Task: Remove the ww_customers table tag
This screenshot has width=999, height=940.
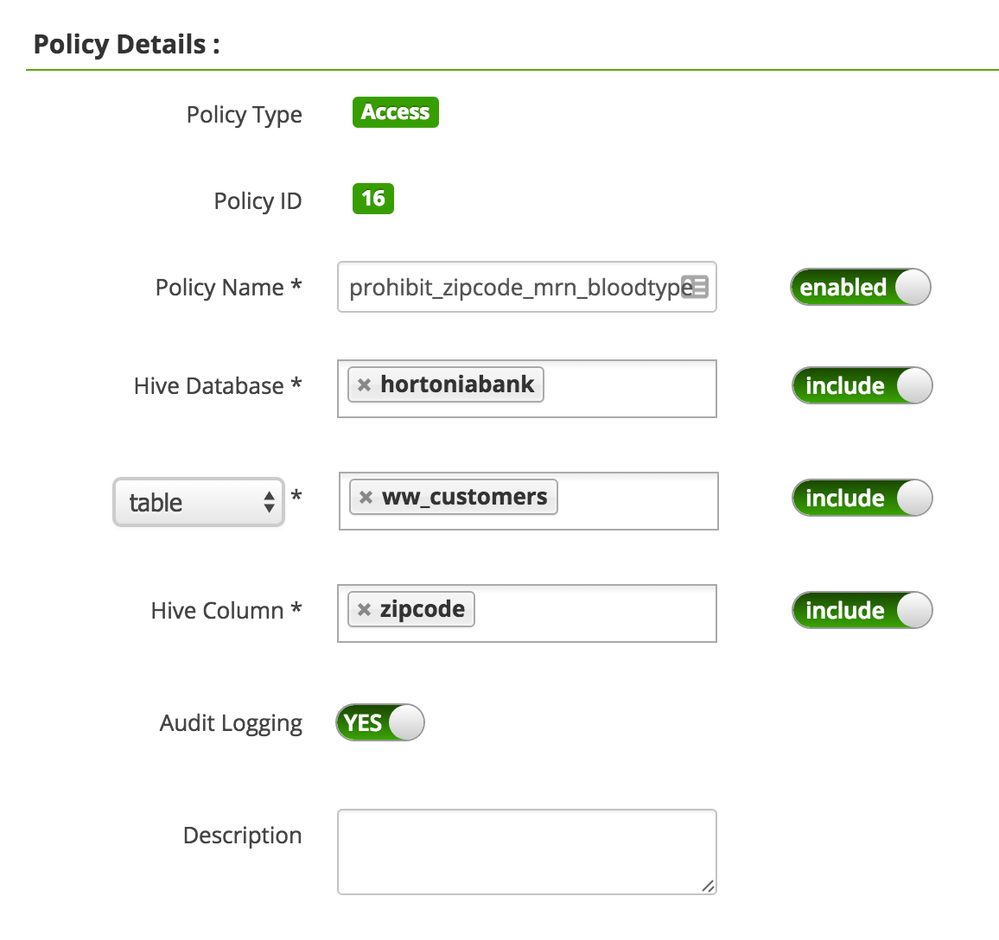Action: 366,497
